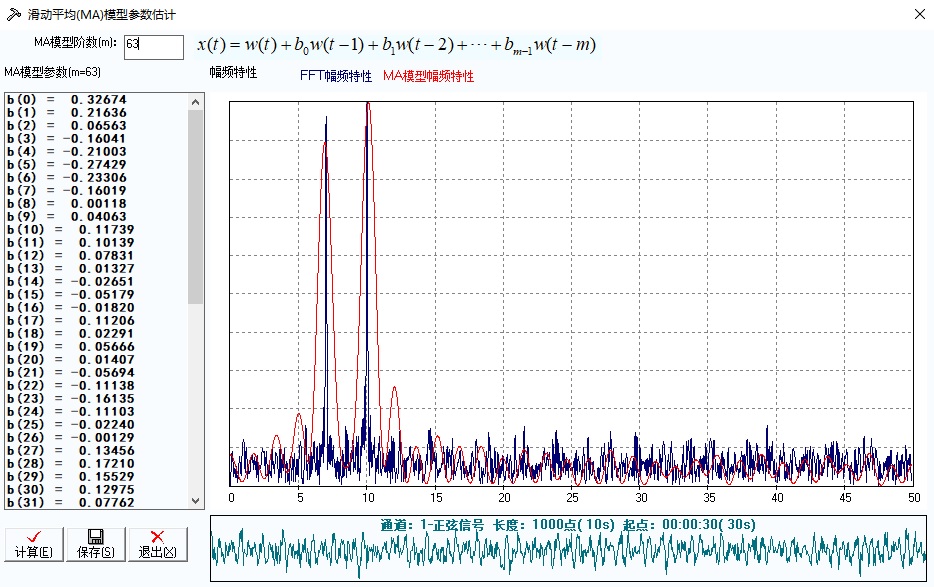Select the b(4) = -0.21003 row
This screenshot has height=587, width=934.
point(96,152)
